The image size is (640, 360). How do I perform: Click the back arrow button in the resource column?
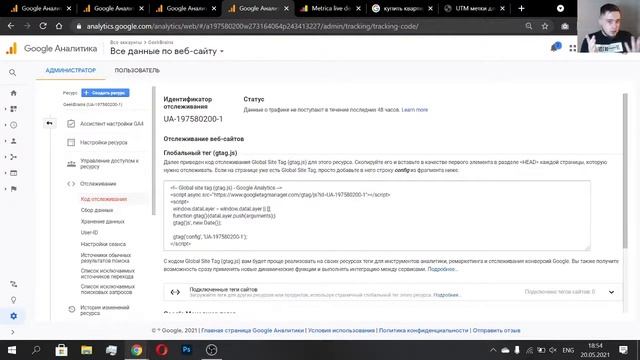tap(49, 123)
